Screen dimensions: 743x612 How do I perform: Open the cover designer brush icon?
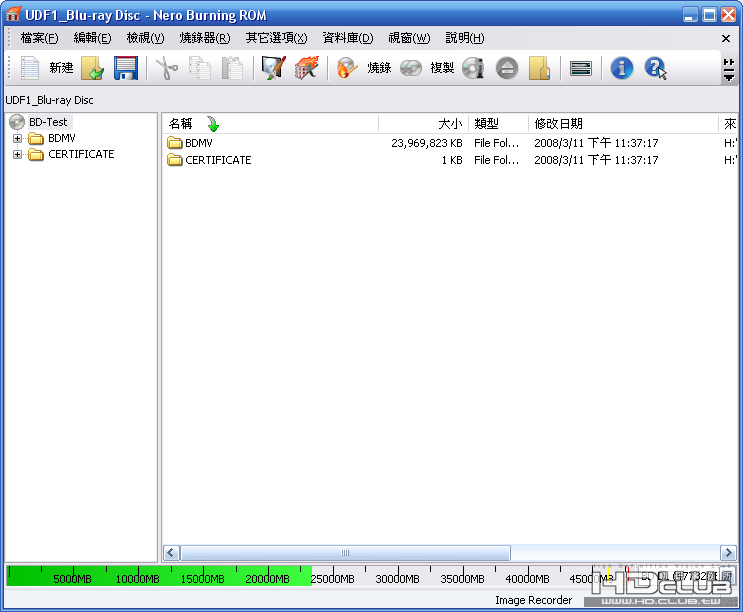click(273, 68)
